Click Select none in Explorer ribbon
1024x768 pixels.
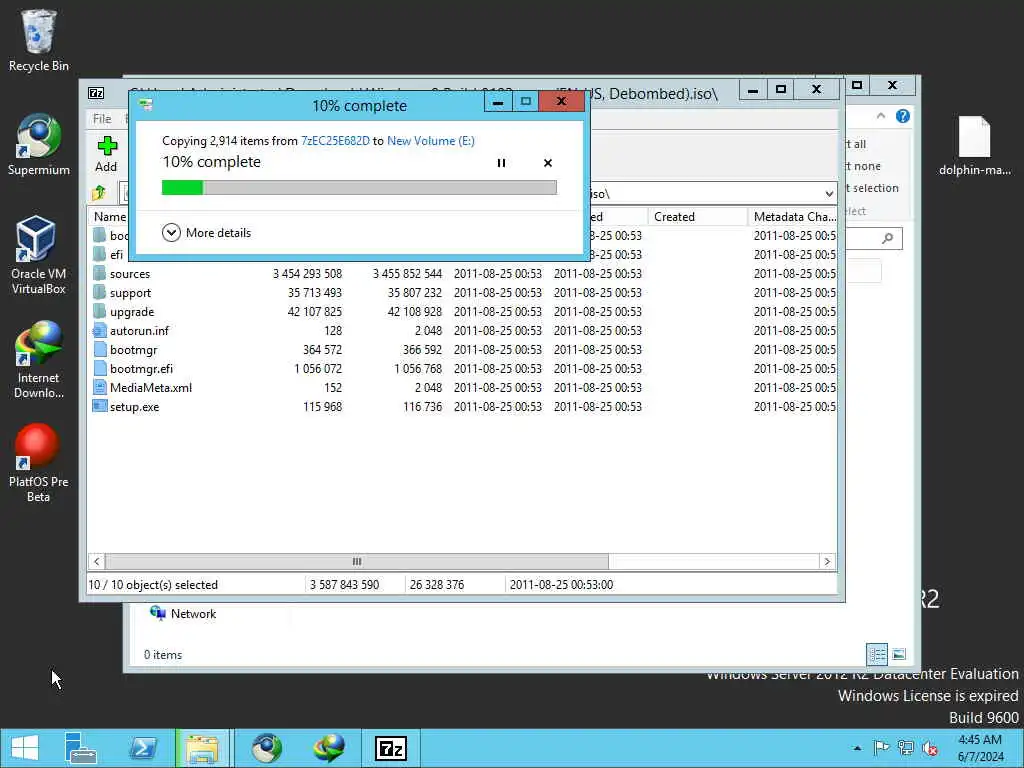862,166
